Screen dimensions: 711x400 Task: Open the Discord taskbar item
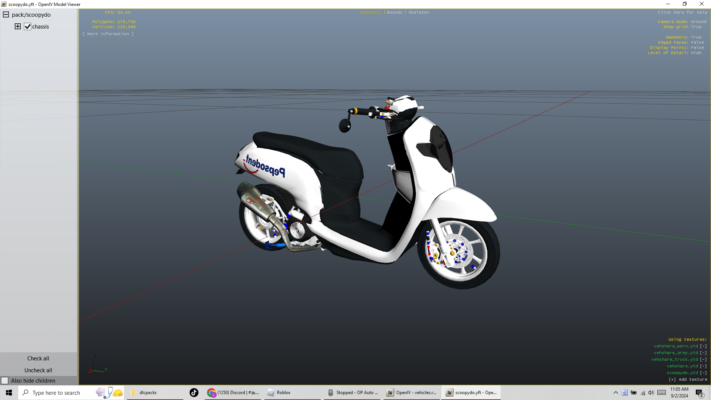click(x=233, y=393)
